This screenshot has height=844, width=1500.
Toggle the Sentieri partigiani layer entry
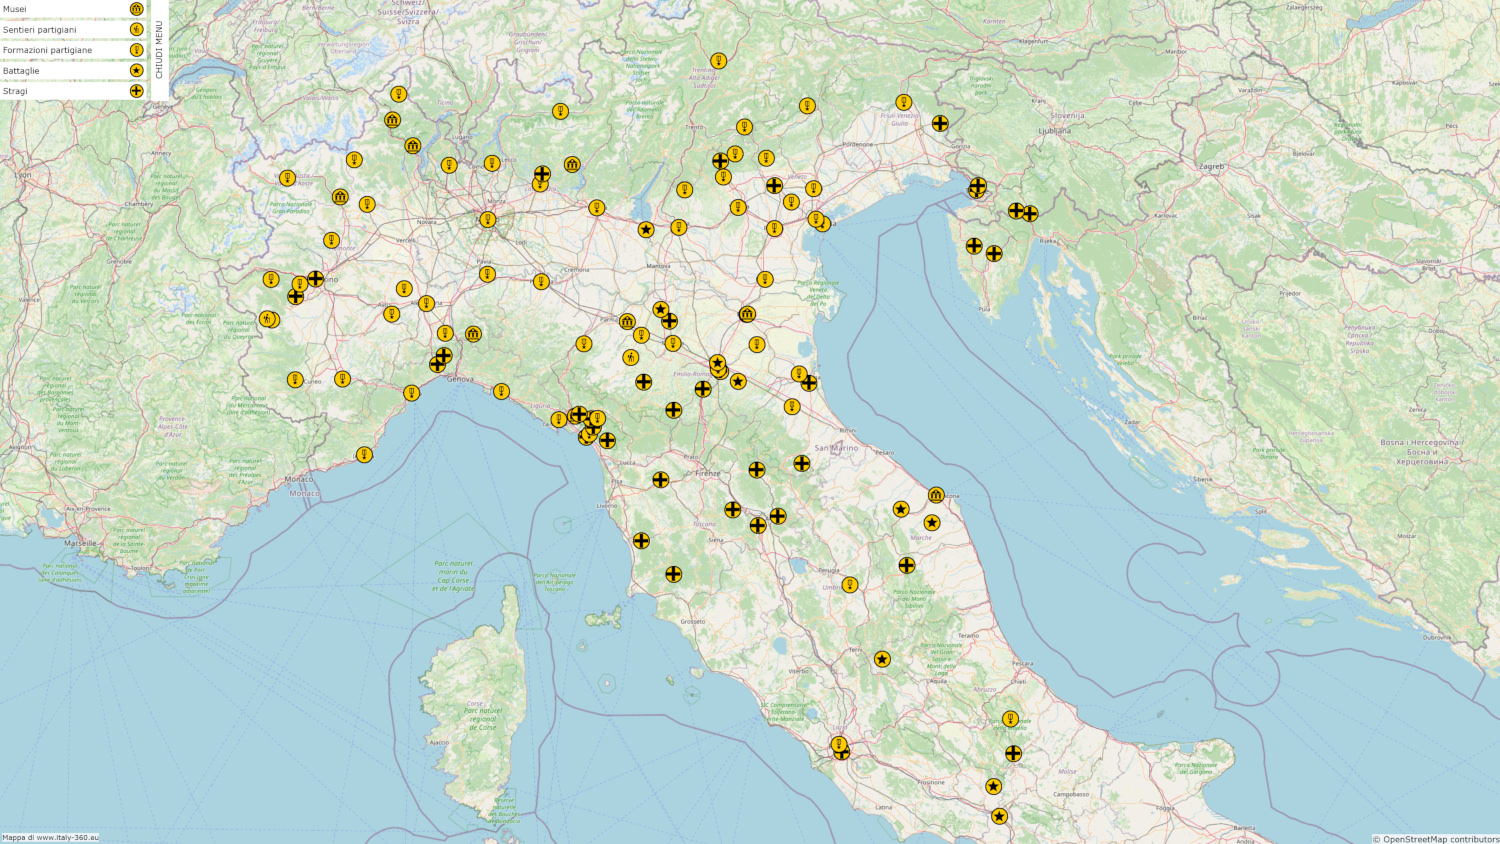(x=74, y=29)
